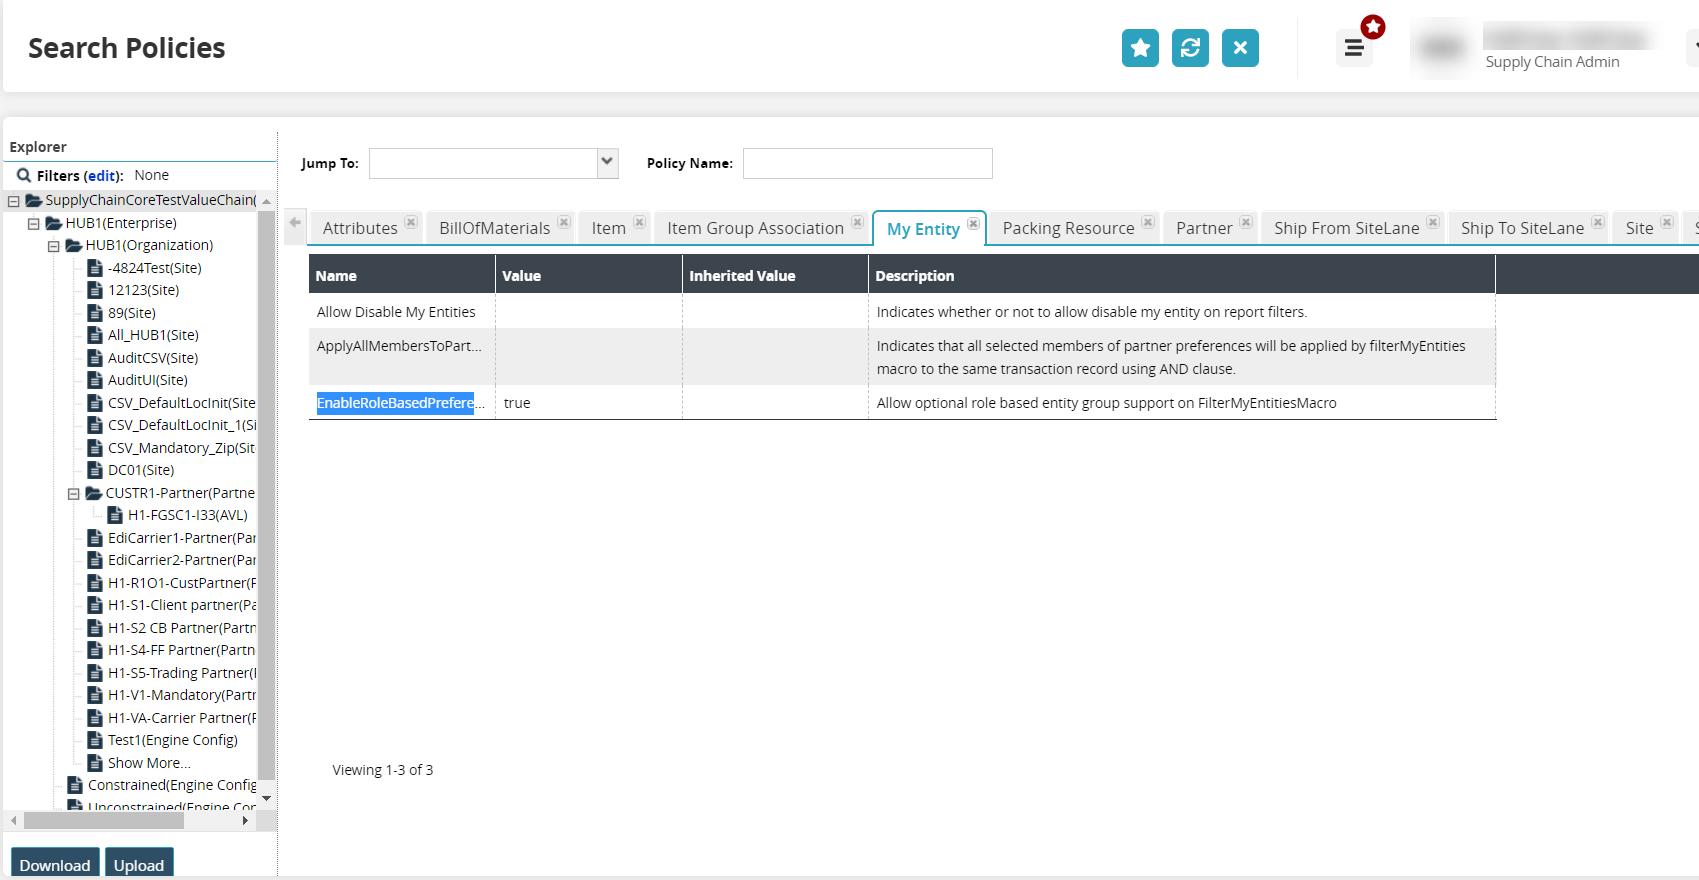
Task: Click the teal X close-page button
Action: [x=1240, y=48]
